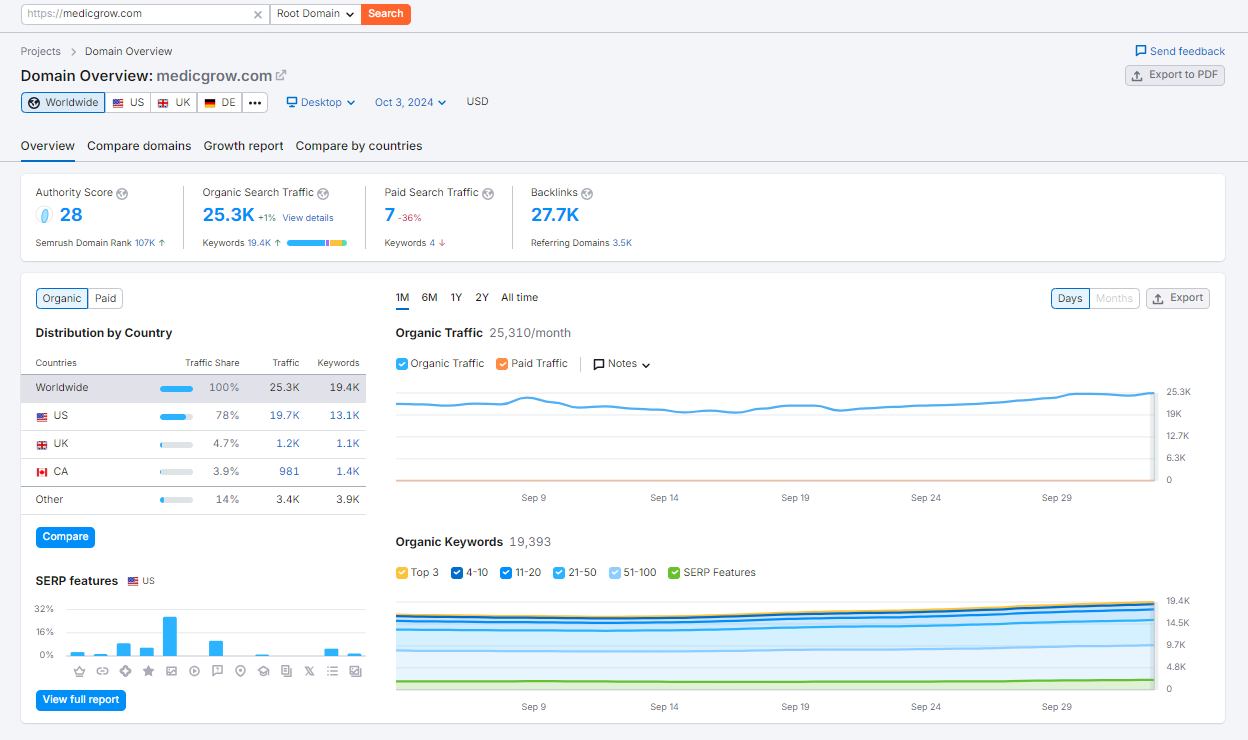The height and width of the screenshot is (740, 1248).
Task: Disable the Top 3 keywords checkbox
Action: (402, 573)
